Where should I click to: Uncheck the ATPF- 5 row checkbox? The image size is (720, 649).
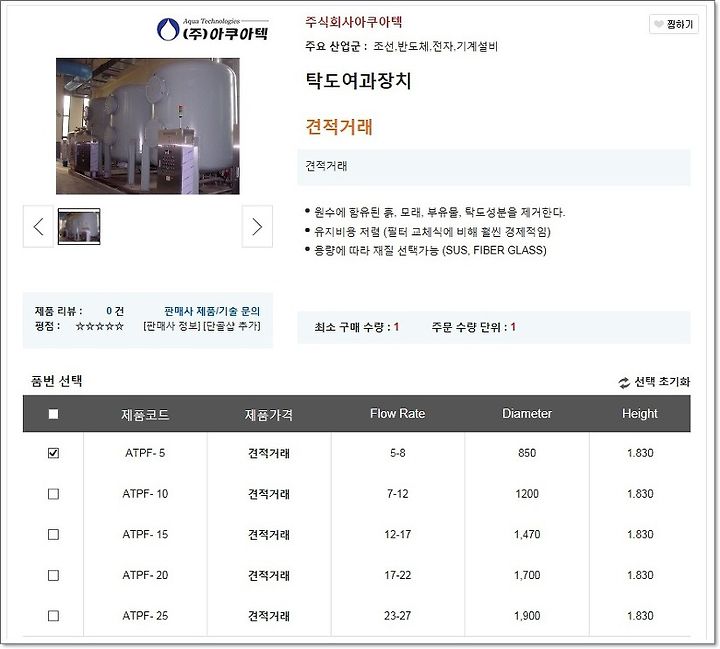coord(53,453)
